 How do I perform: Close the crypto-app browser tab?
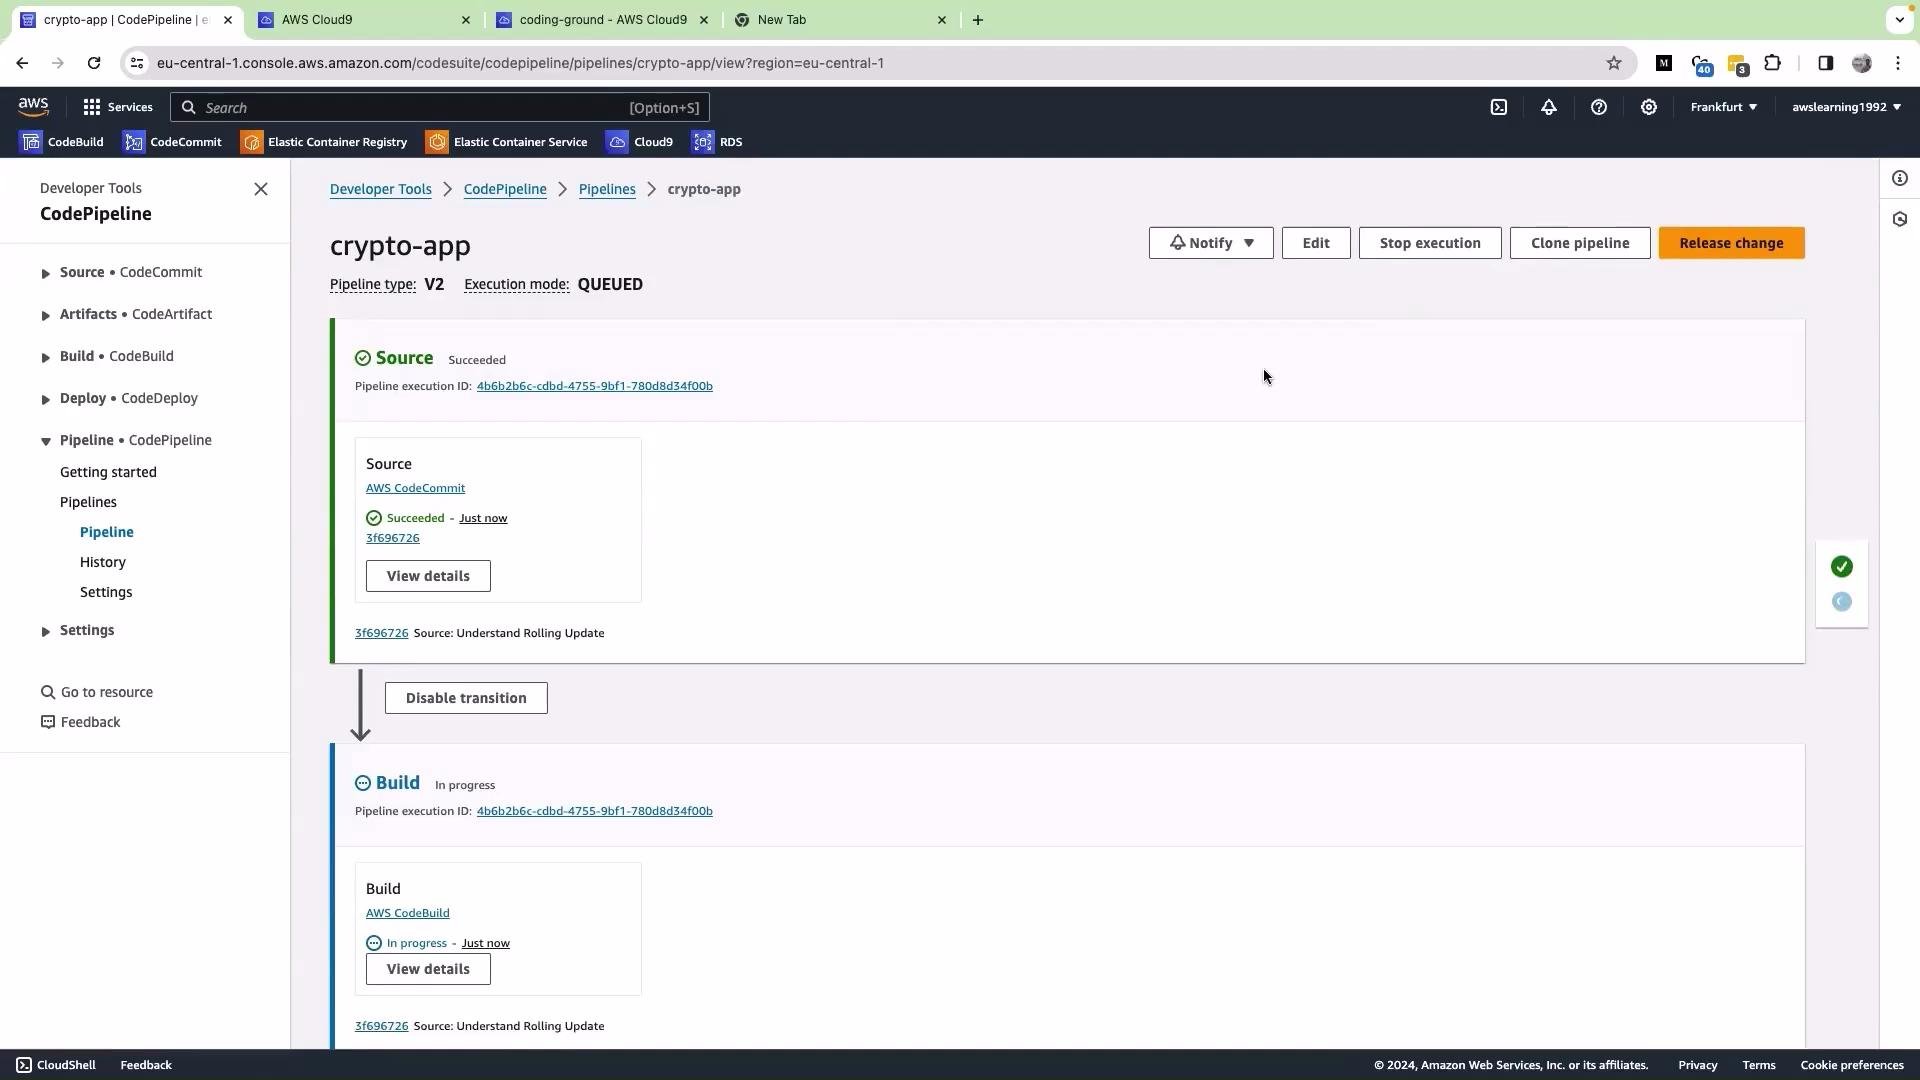(227, 20)
